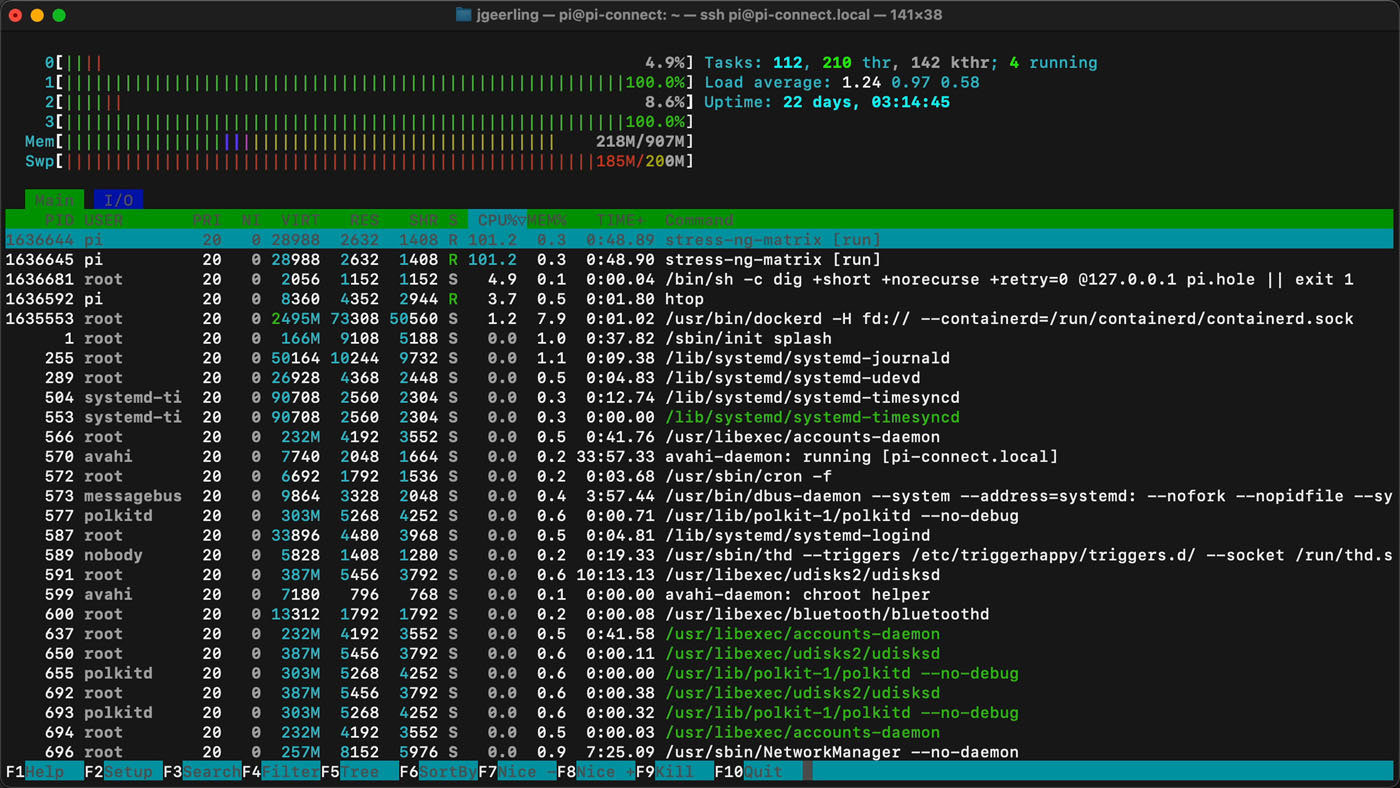Click the Mem usage meter

(350, 141)
